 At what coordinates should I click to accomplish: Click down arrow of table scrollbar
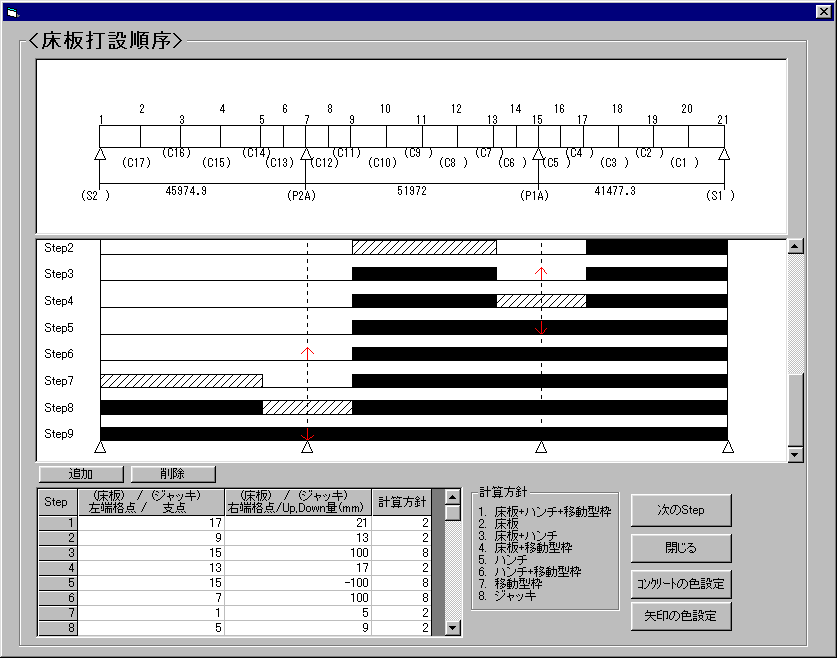(453, 628)
